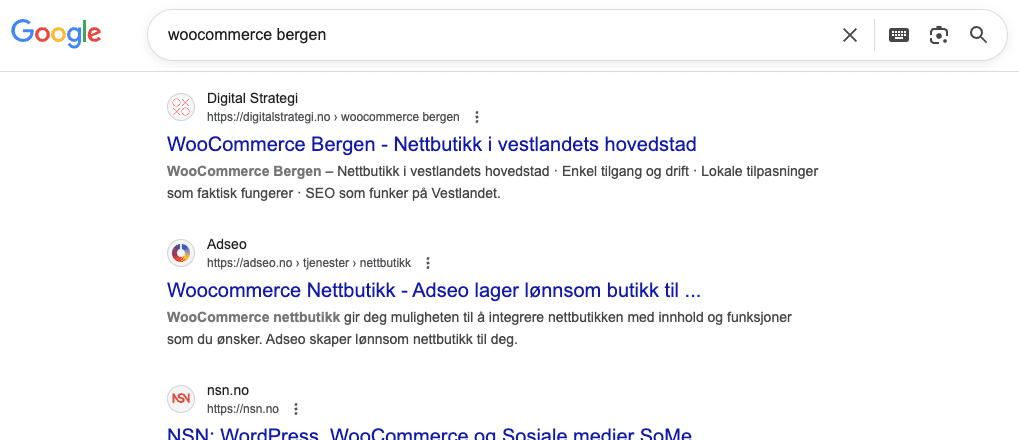
Task: Click the Adseo site favicon
Action: 181,253
